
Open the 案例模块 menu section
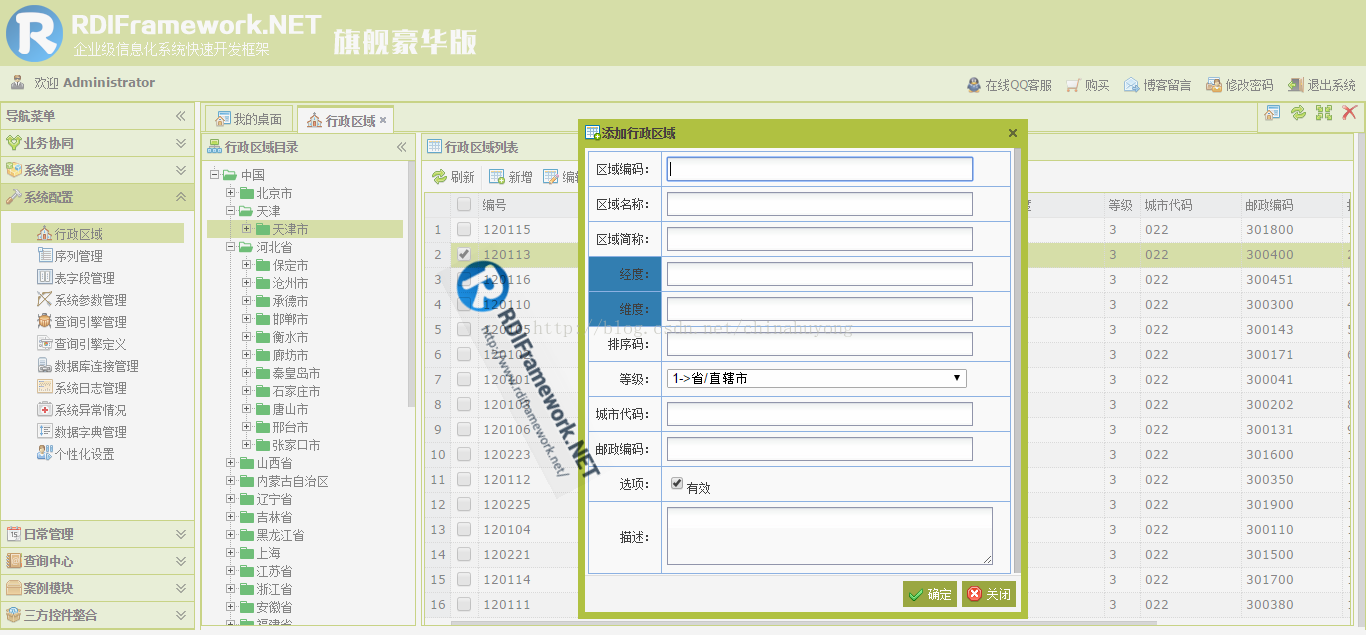pyautogui.click(x=97, y=588)
